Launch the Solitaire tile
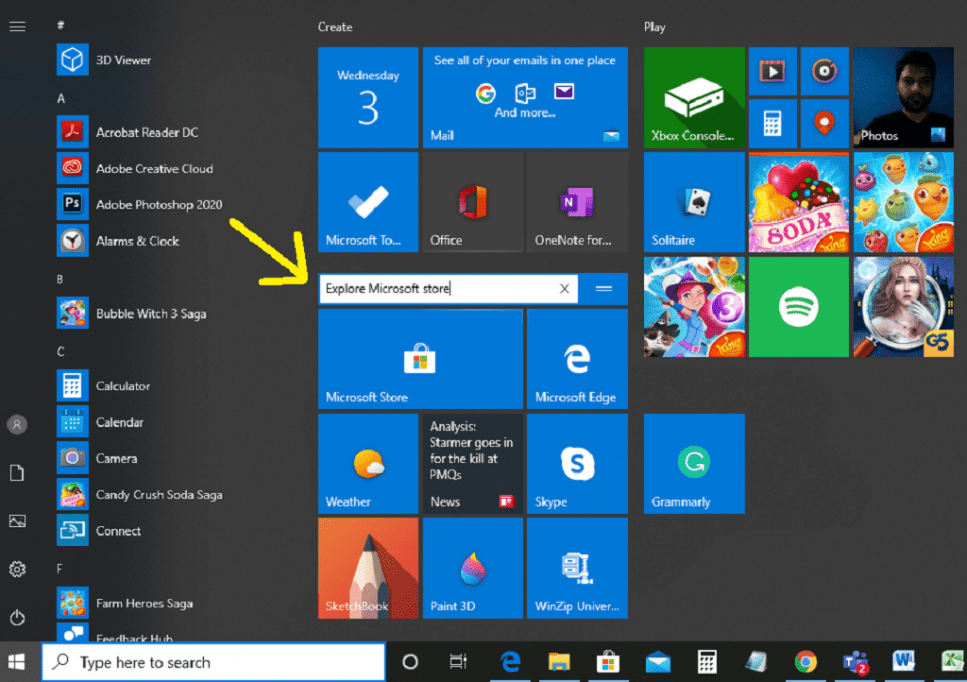 tap(694, 202)
